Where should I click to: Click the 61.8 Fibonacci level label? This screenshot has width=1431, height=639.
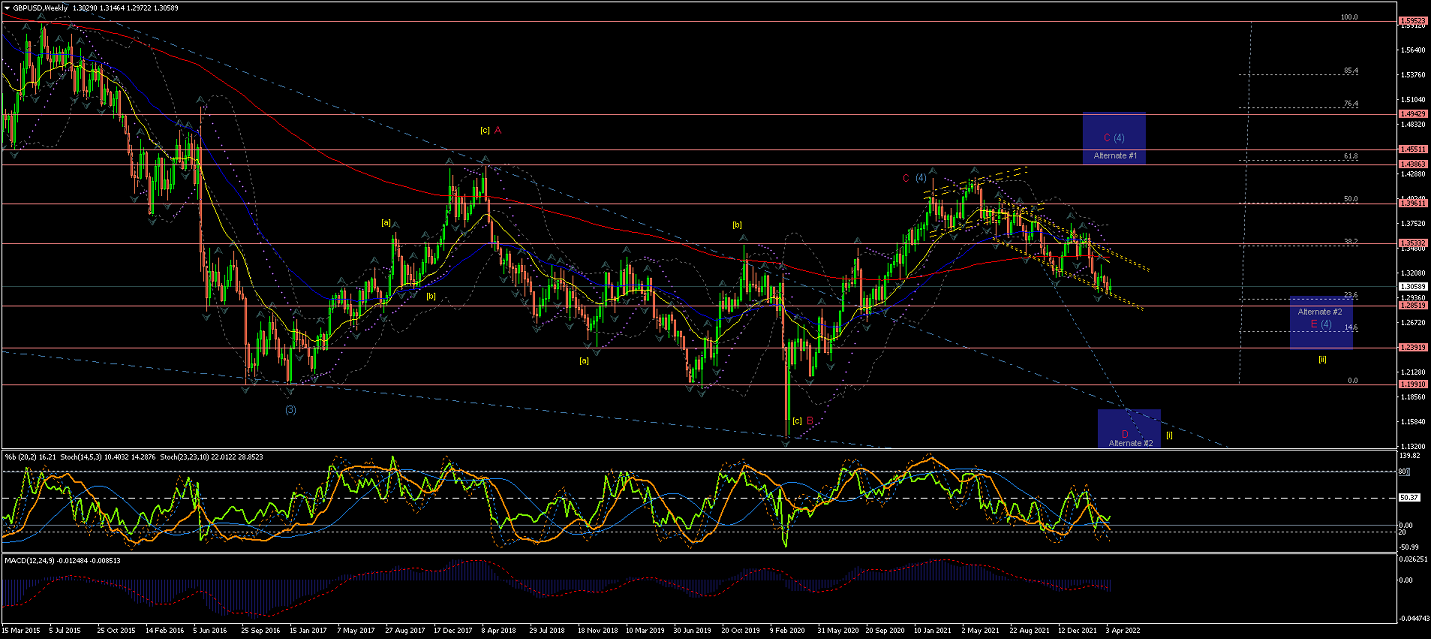point(1350,156)
